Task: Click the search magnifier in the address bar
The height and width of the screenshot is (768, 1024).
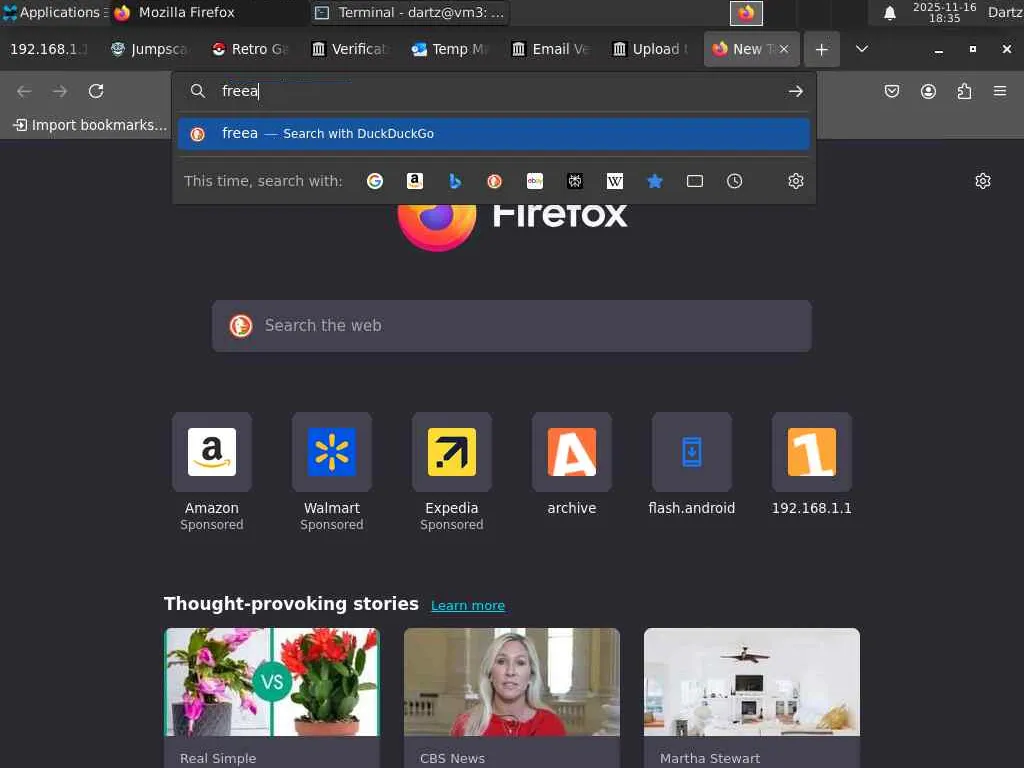Action: pos(198,91)
